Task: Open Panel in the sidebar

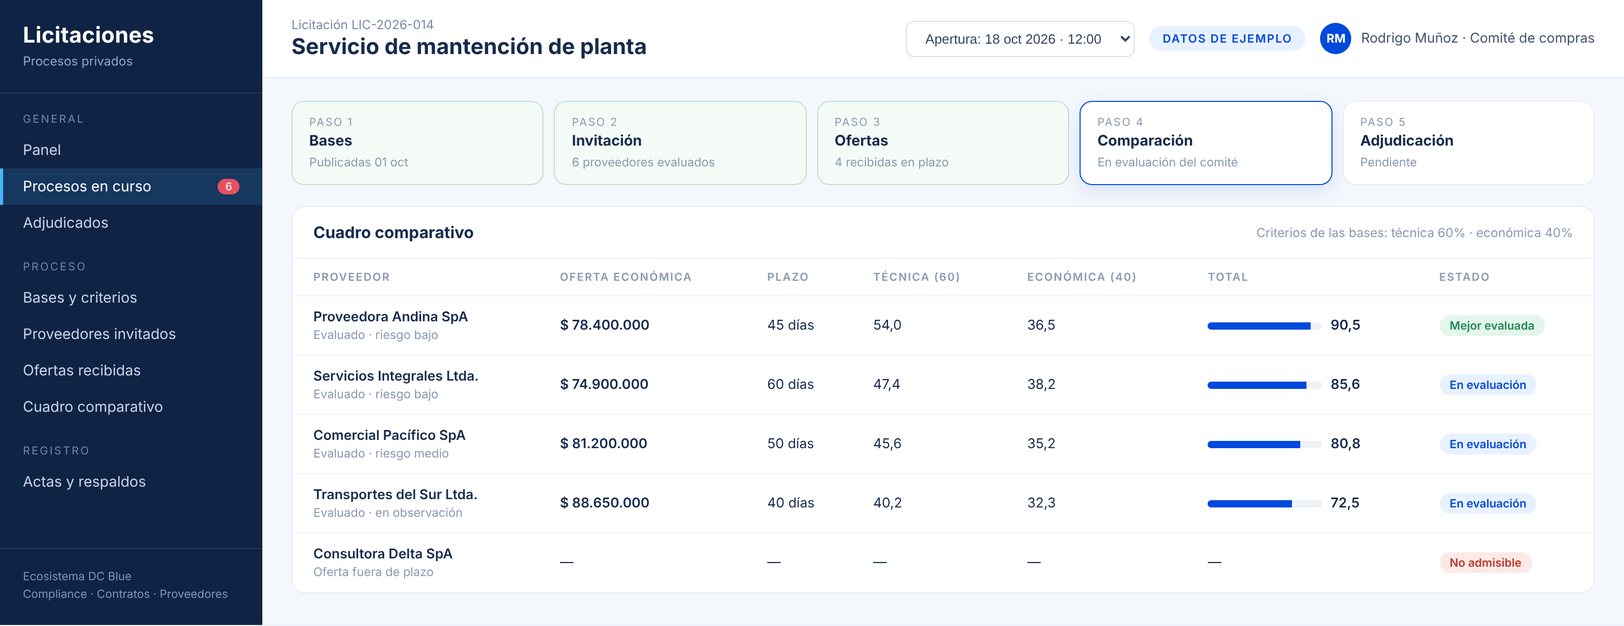Action: (131, 150)
